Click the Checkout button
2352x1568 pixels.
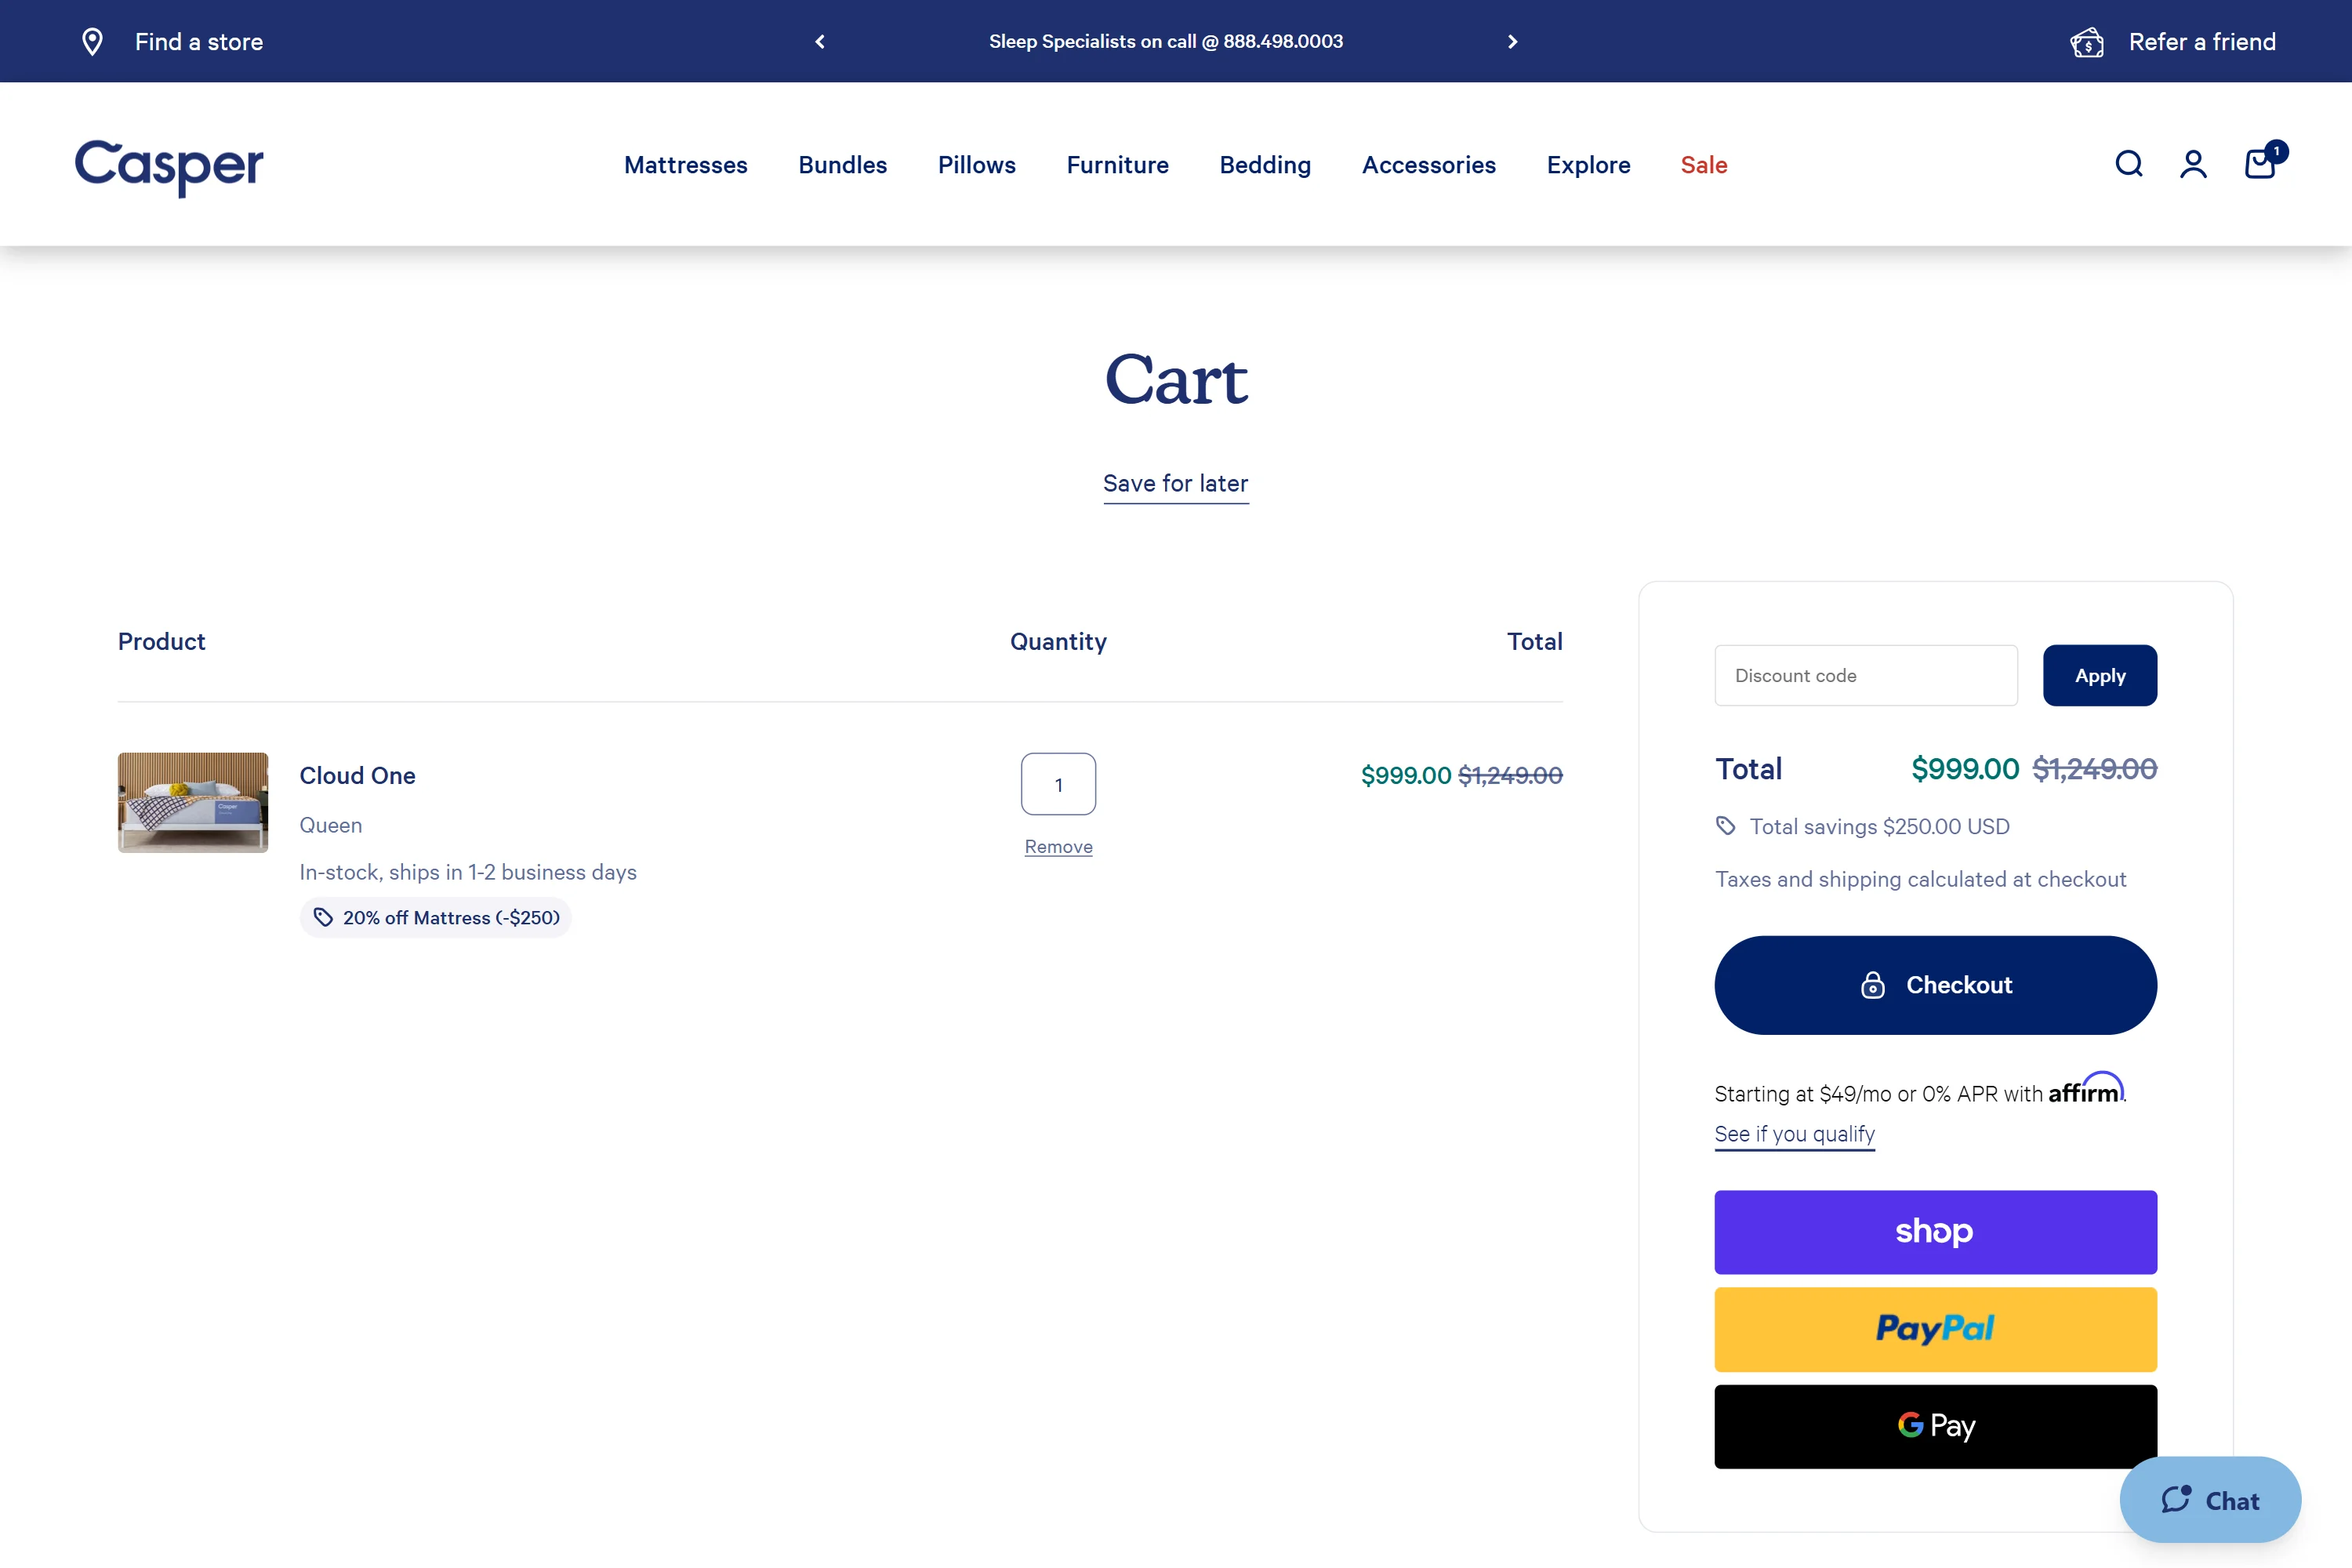(1935, 985)
